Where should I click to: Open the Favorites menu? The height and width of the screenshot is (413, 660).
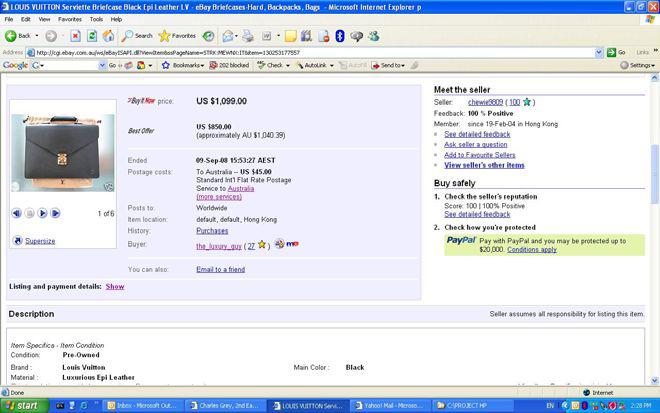tap(70, 19)
